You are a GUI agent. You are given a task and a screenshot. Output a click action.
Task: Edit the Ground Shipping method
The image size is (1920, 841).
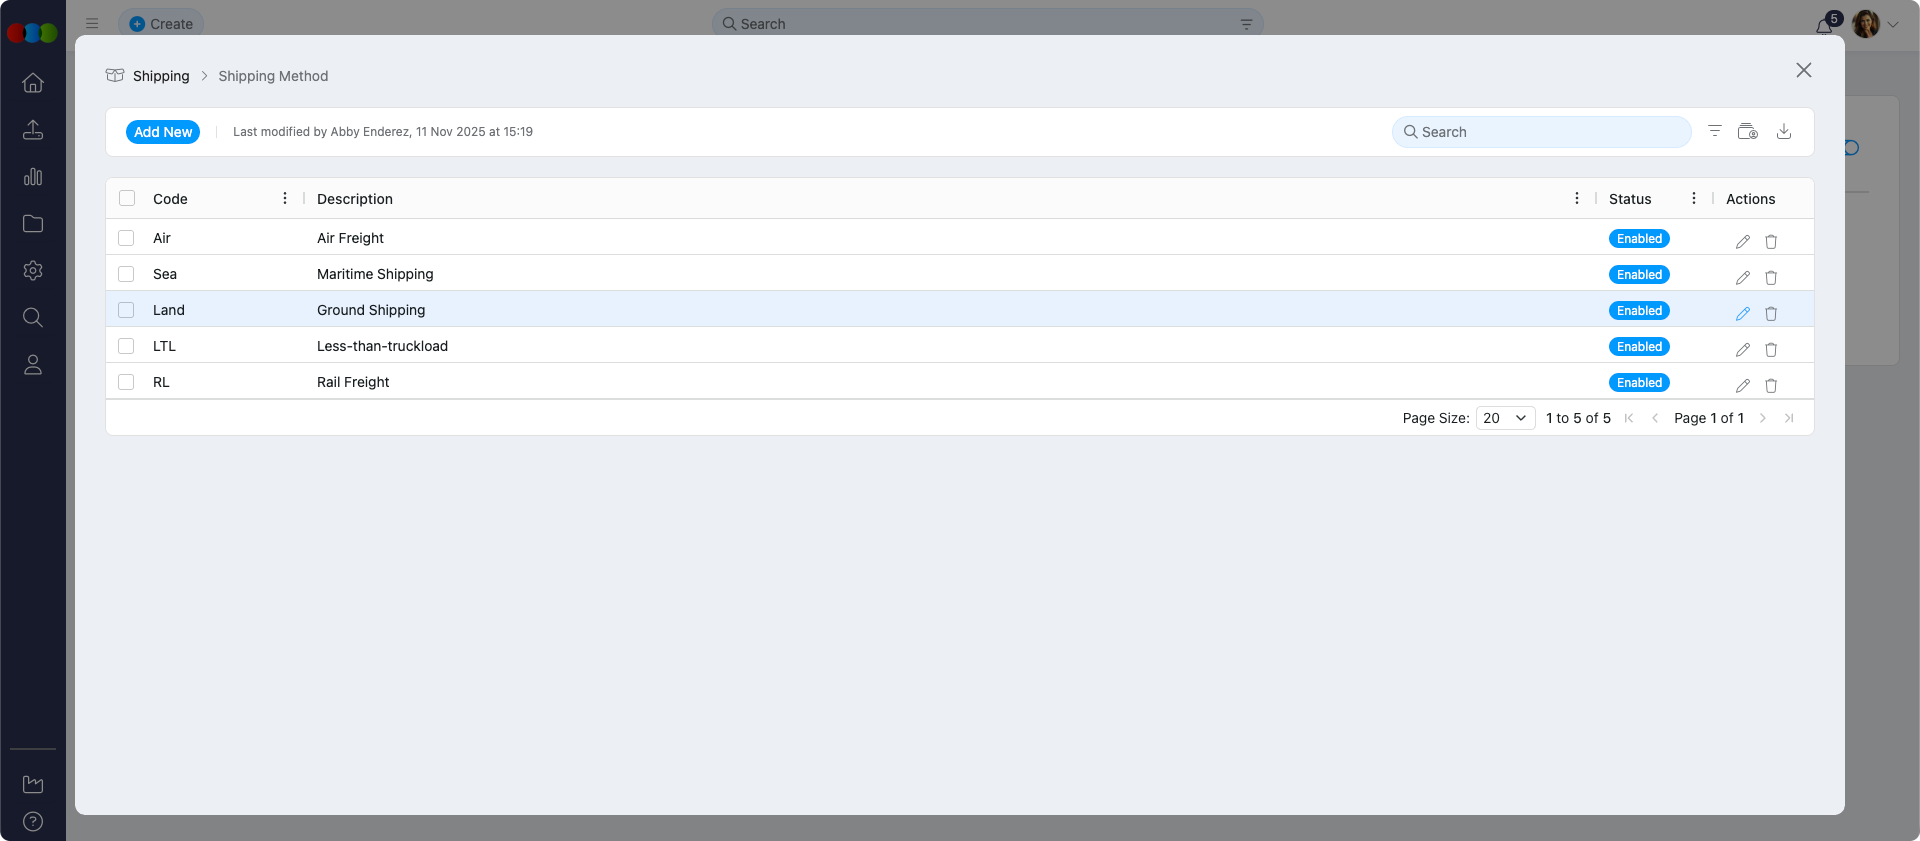tap(1742, 313)
